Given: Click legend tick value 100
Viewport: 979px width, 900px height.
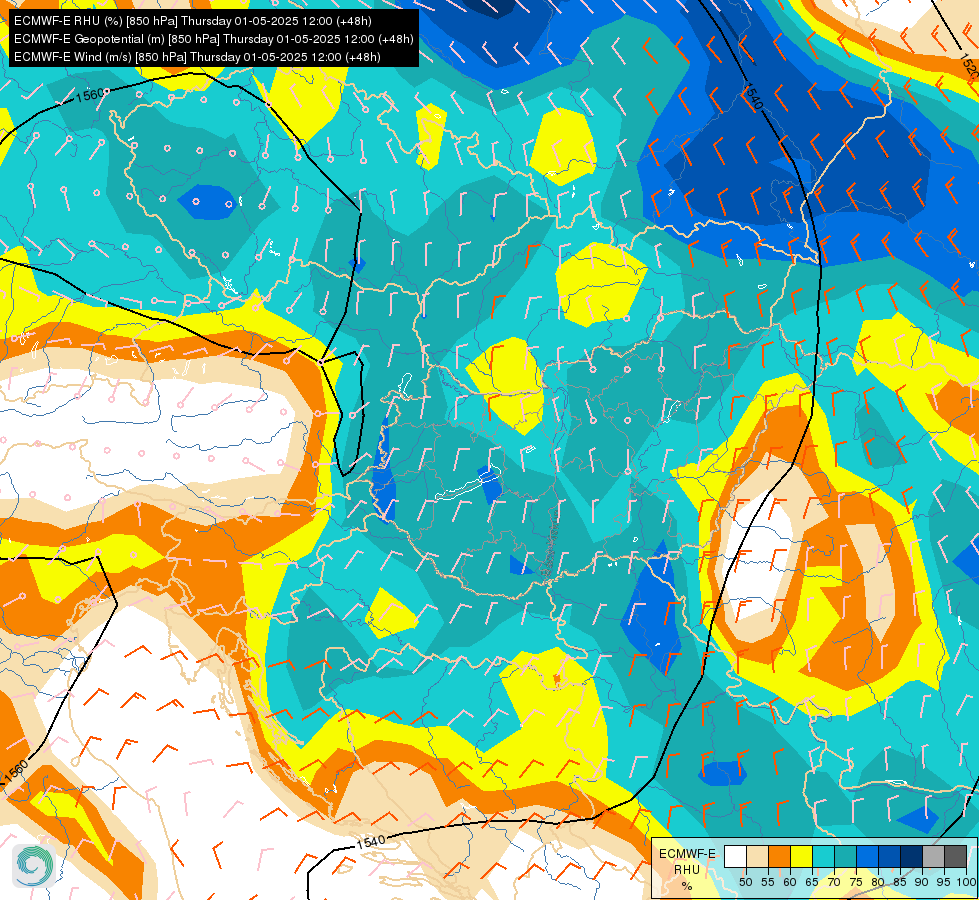Looking at the screenshot, I should pos(967,882).
